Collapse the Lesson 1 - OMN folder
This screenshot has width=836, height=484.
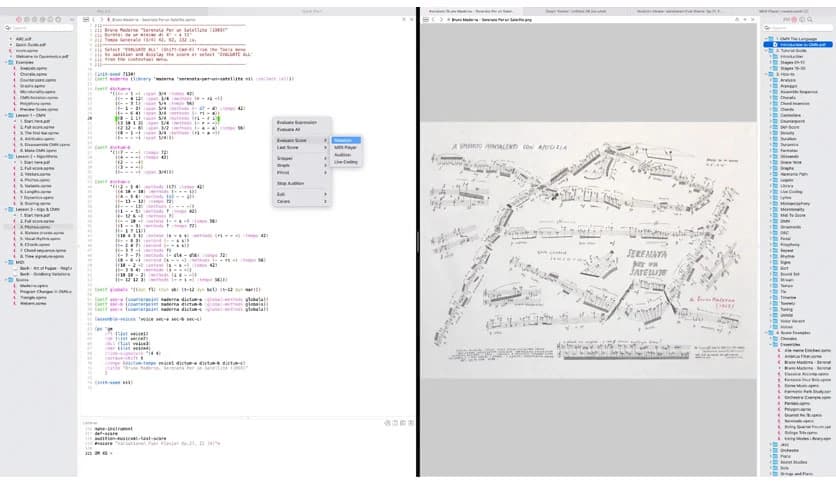[4, 115]
